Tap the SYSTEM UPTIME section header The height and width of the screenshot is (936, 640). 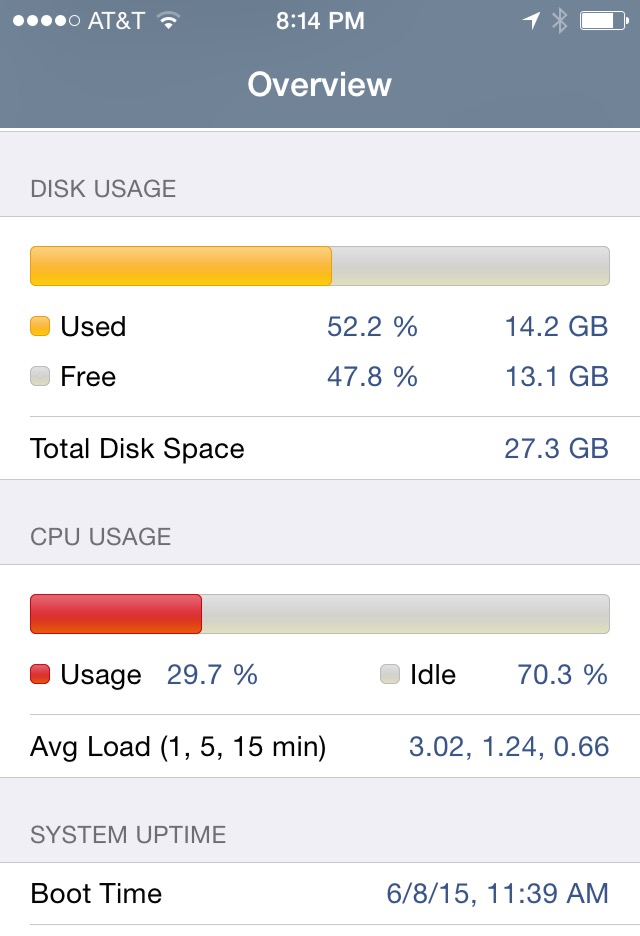coord(128,835)
